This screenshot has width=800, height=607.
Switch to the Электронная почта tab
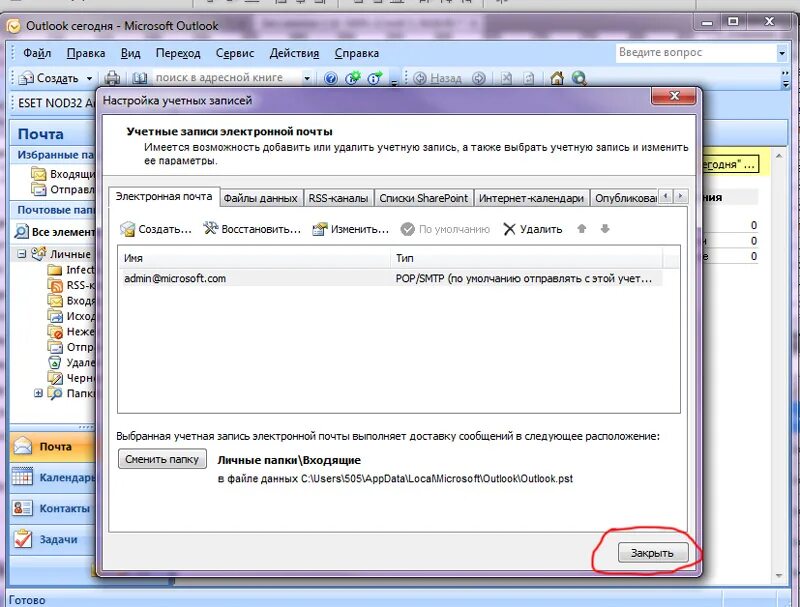(x=164, y=197)
